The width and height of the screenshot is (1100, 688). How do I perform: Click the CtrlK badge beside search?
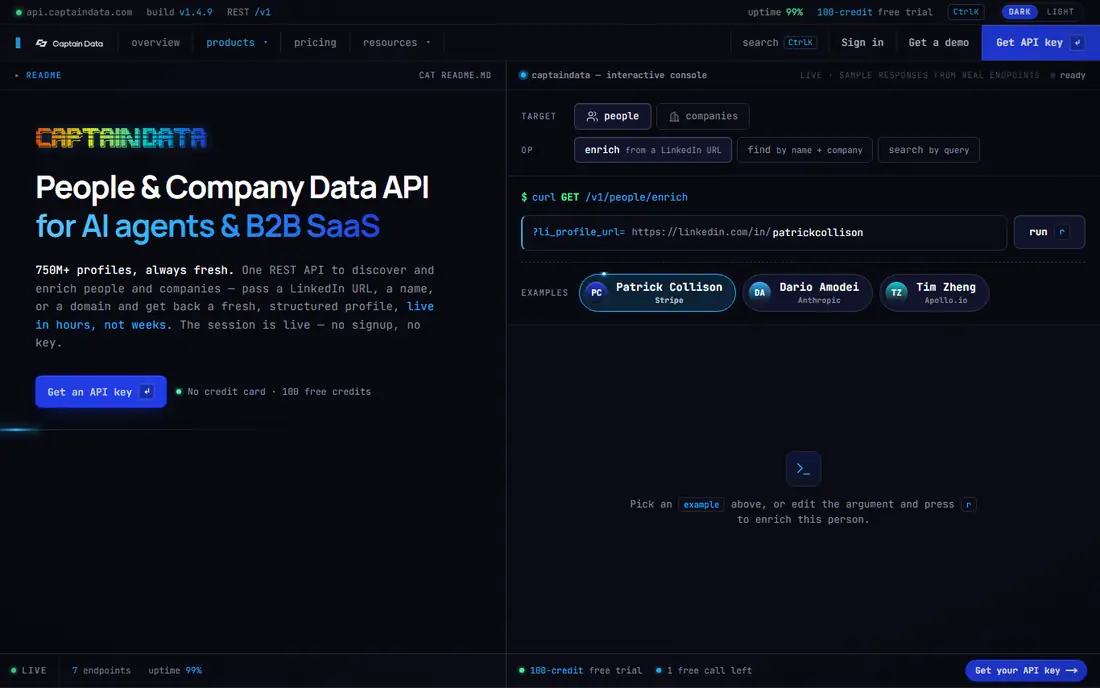(800, 43)
